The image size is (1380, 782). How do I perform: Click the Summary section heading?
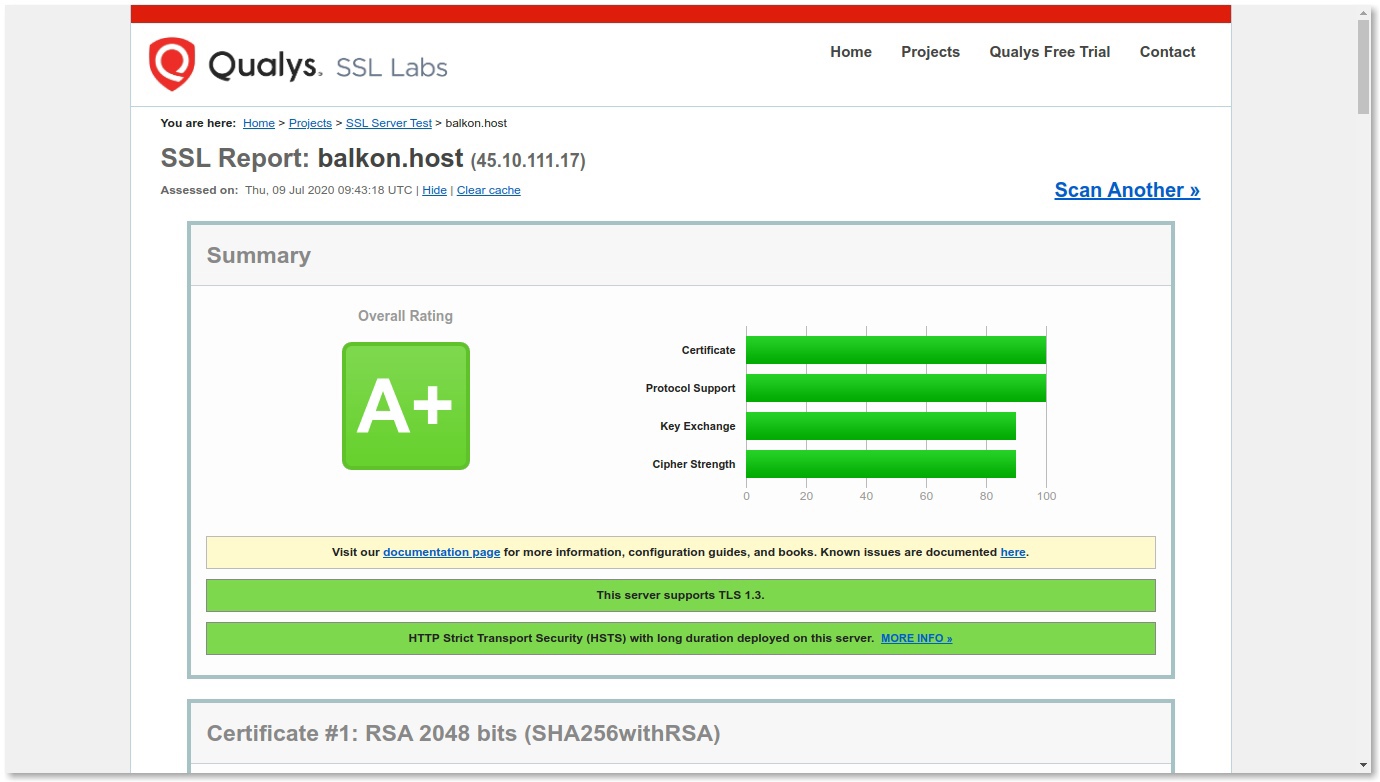tap(259, 255)
